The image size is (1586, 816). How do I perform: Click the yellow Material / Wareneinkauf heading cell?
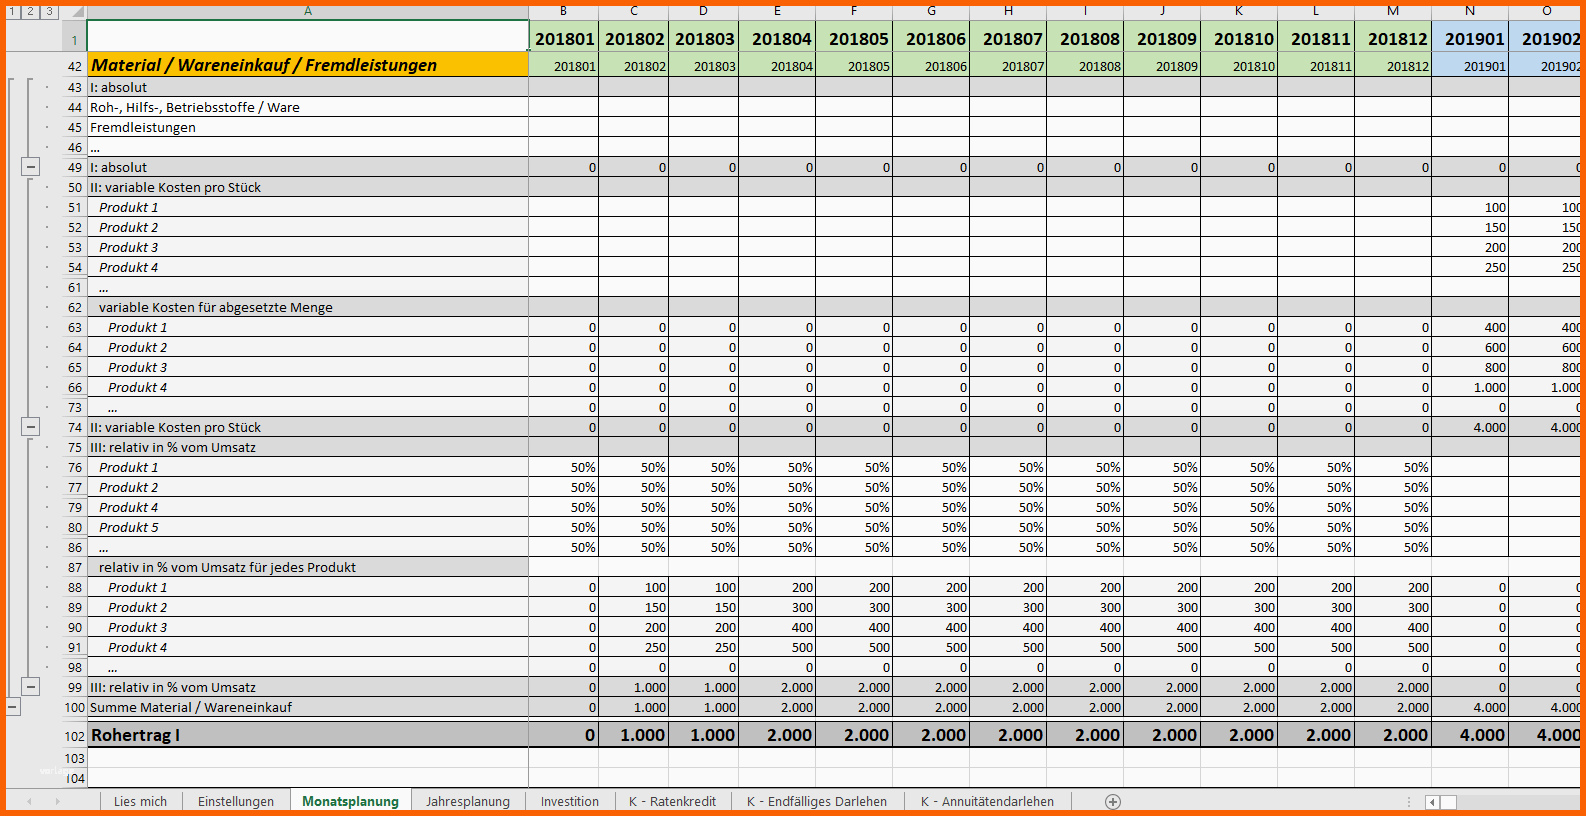tap(308, 65)
